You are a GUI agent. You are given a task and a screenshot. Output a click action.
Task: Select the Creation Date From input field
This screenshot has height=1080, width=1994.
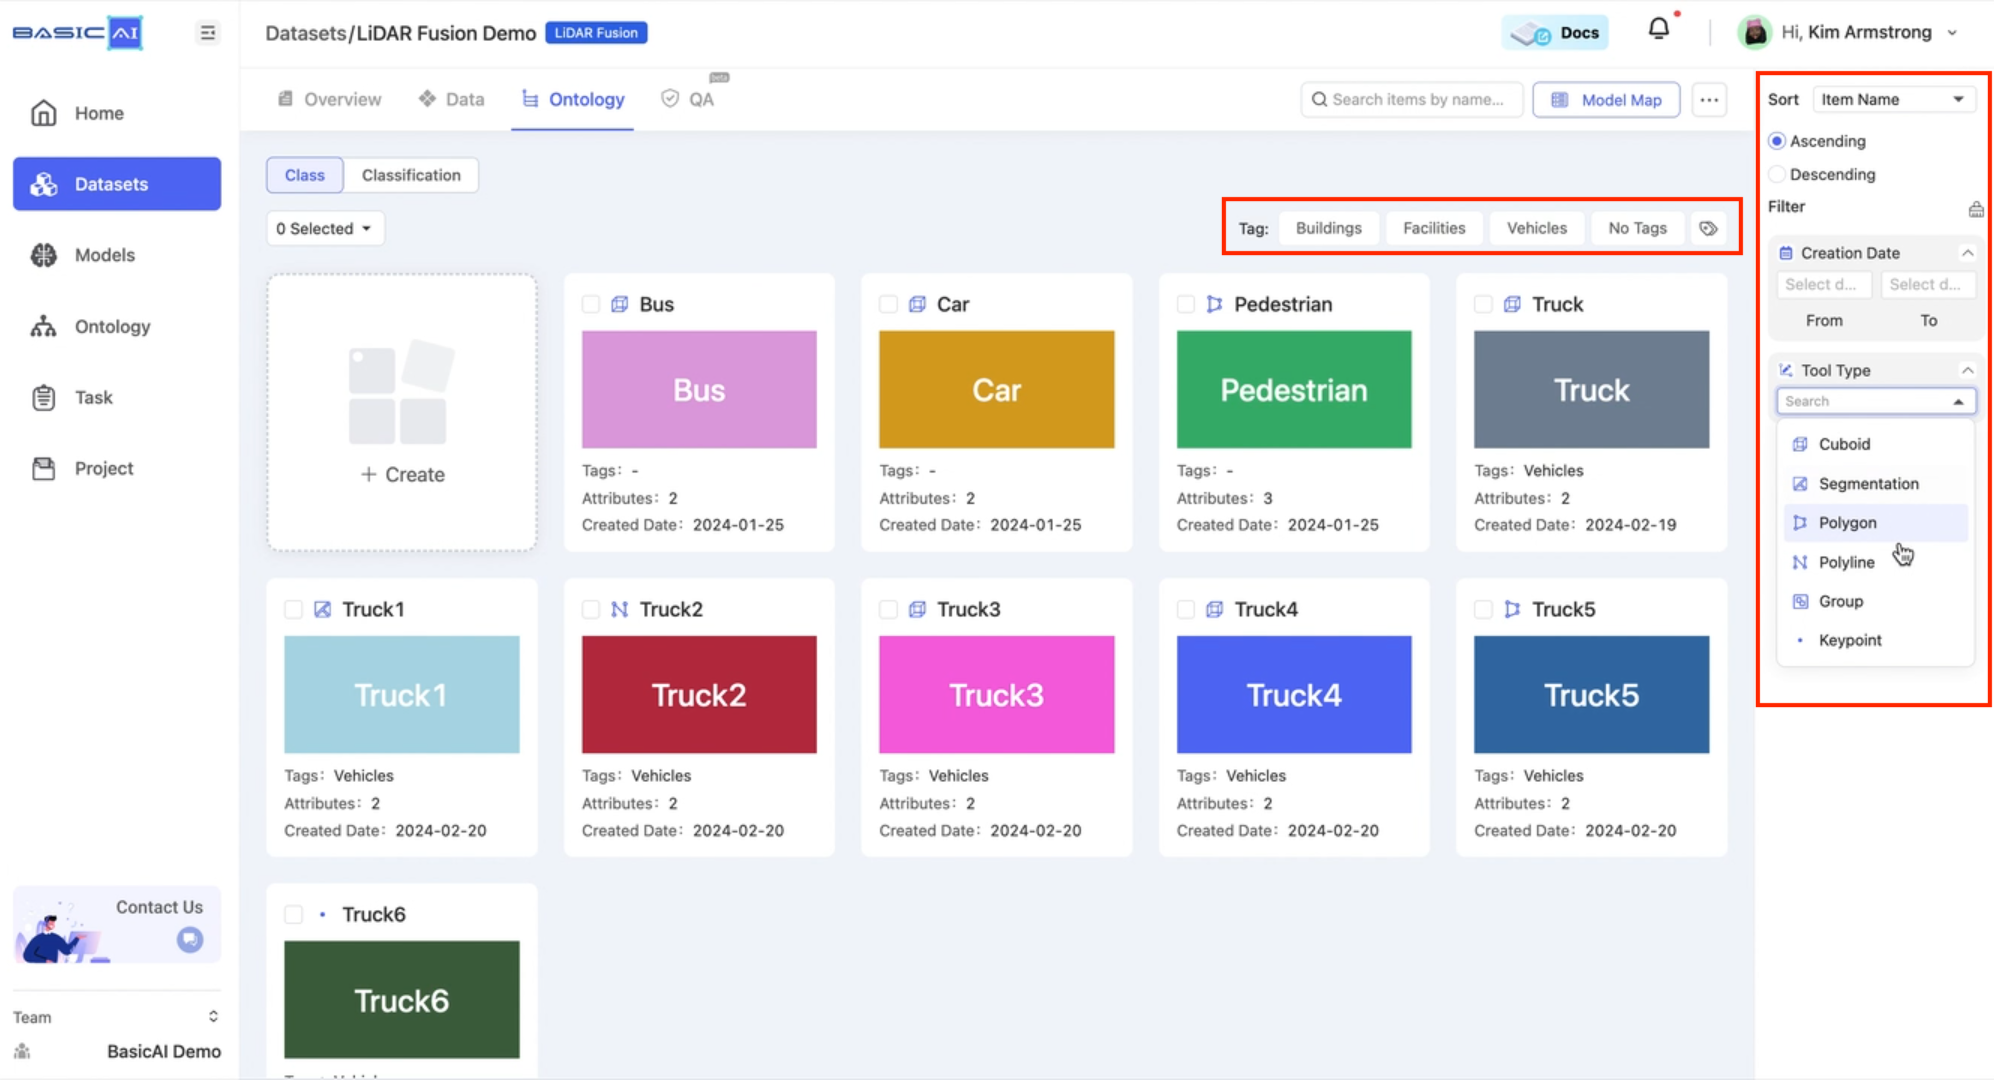coord(1824,285)
